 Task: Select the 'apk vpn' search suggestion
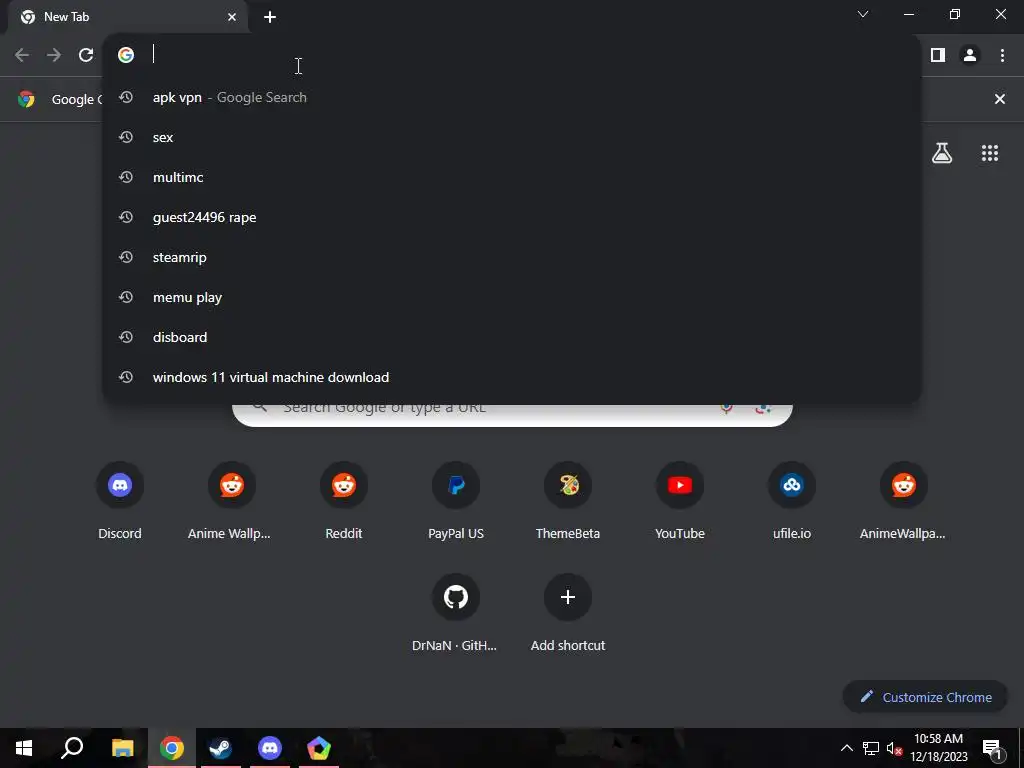(511, 97)
